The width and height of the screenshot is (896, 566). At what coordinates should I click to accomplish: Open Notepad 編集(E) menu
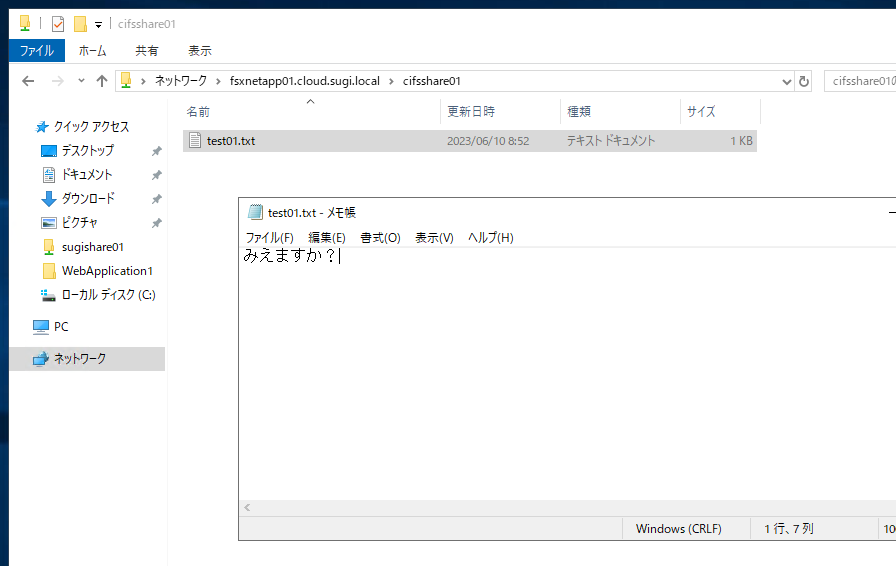(x=327, y=238)
